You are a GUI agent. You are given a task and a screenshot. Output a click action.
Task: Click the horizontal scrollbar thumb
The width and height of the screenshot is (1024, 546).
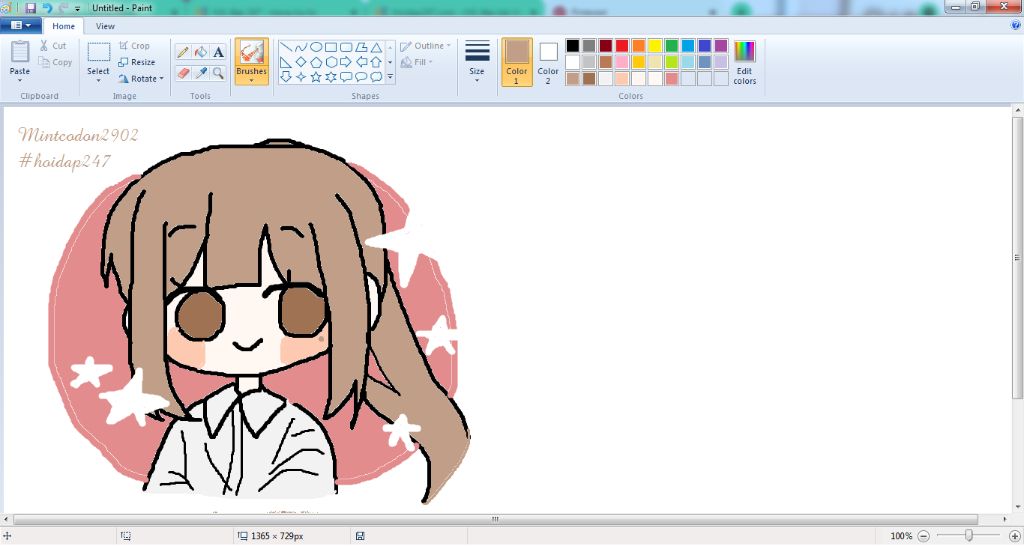click(495, 520)
